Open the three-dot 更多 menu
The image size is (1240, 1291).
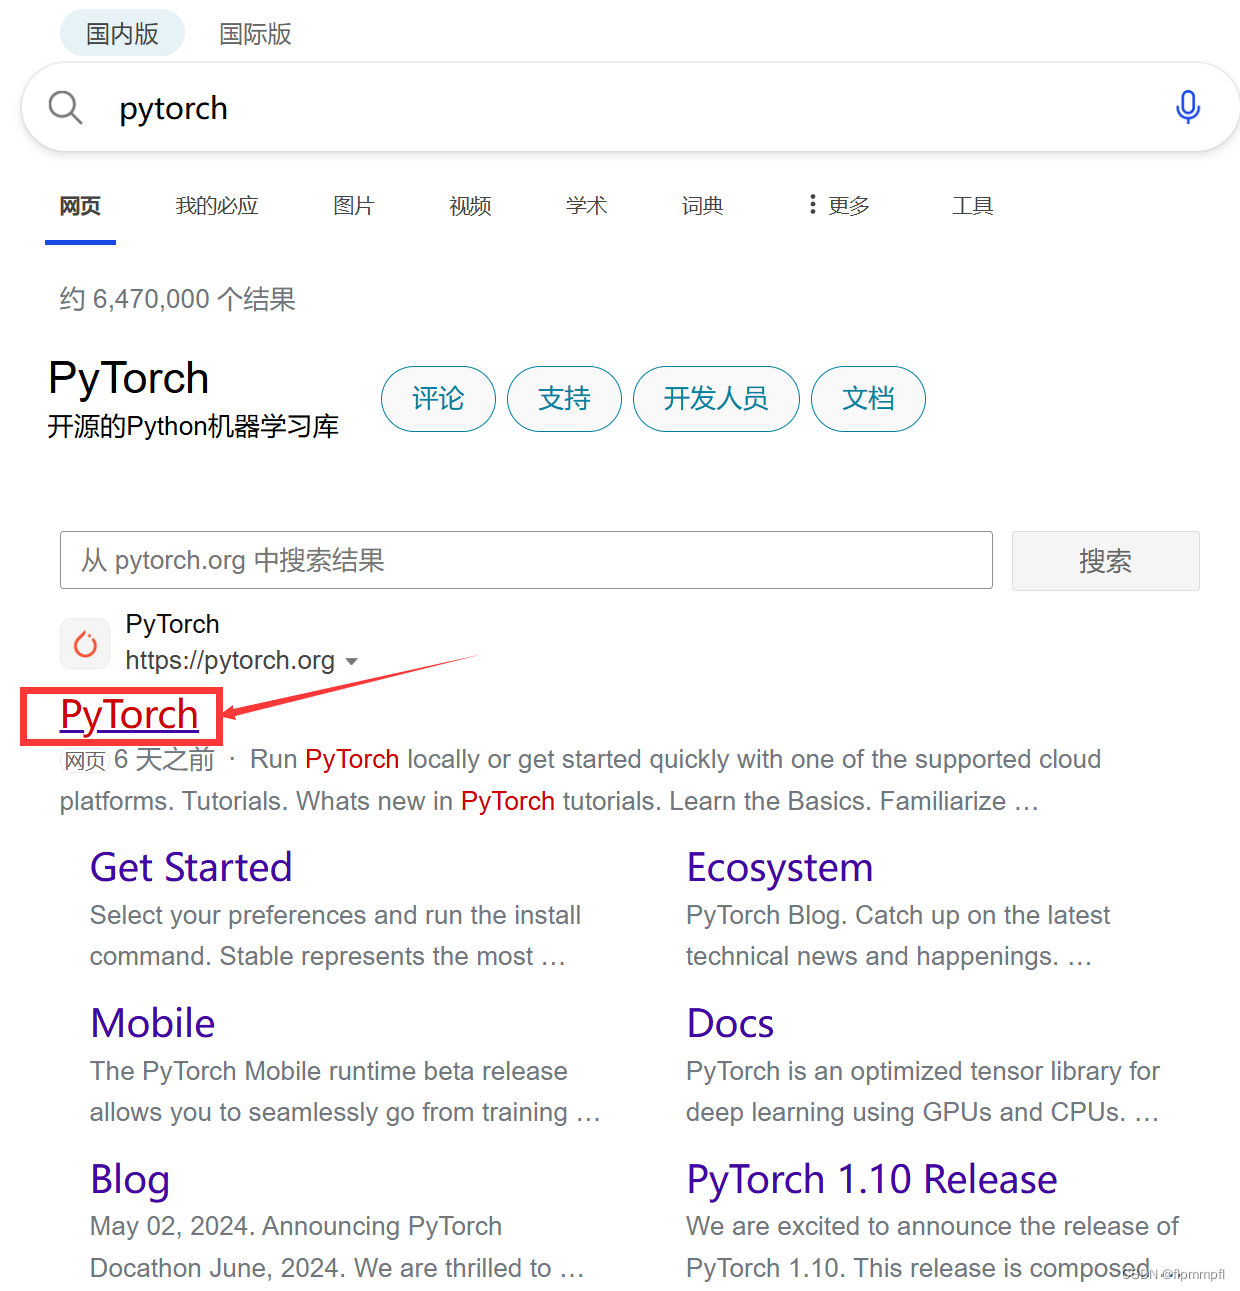coord(839,205)
